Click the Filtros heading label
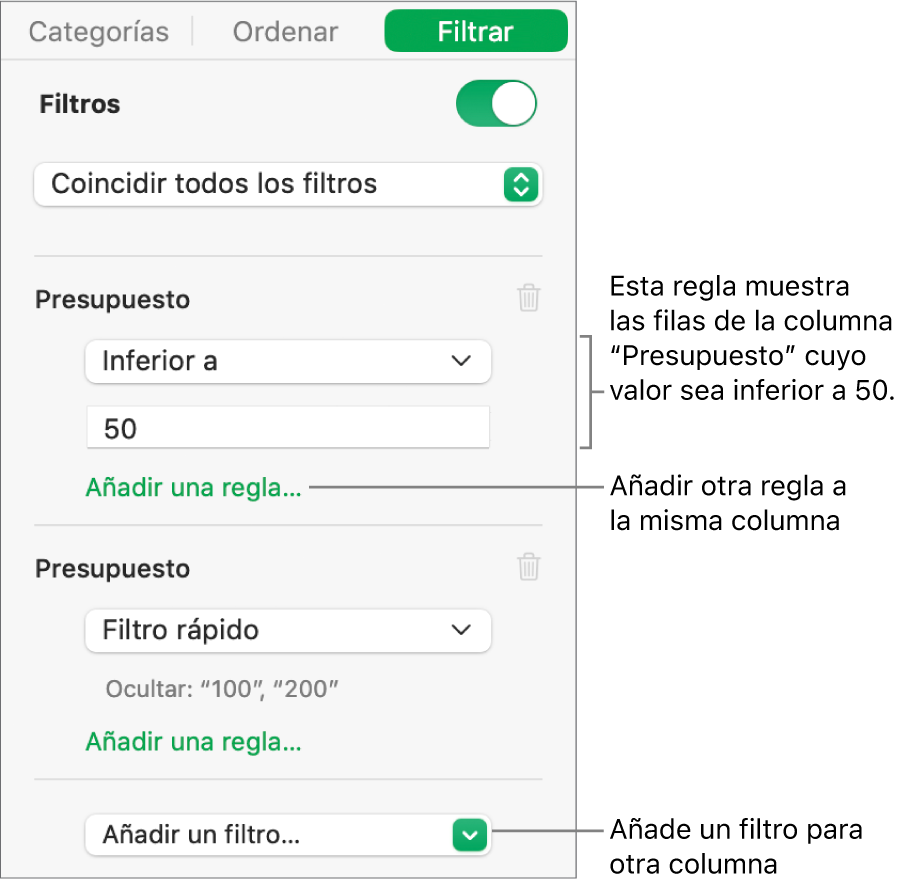 (80, 104)
